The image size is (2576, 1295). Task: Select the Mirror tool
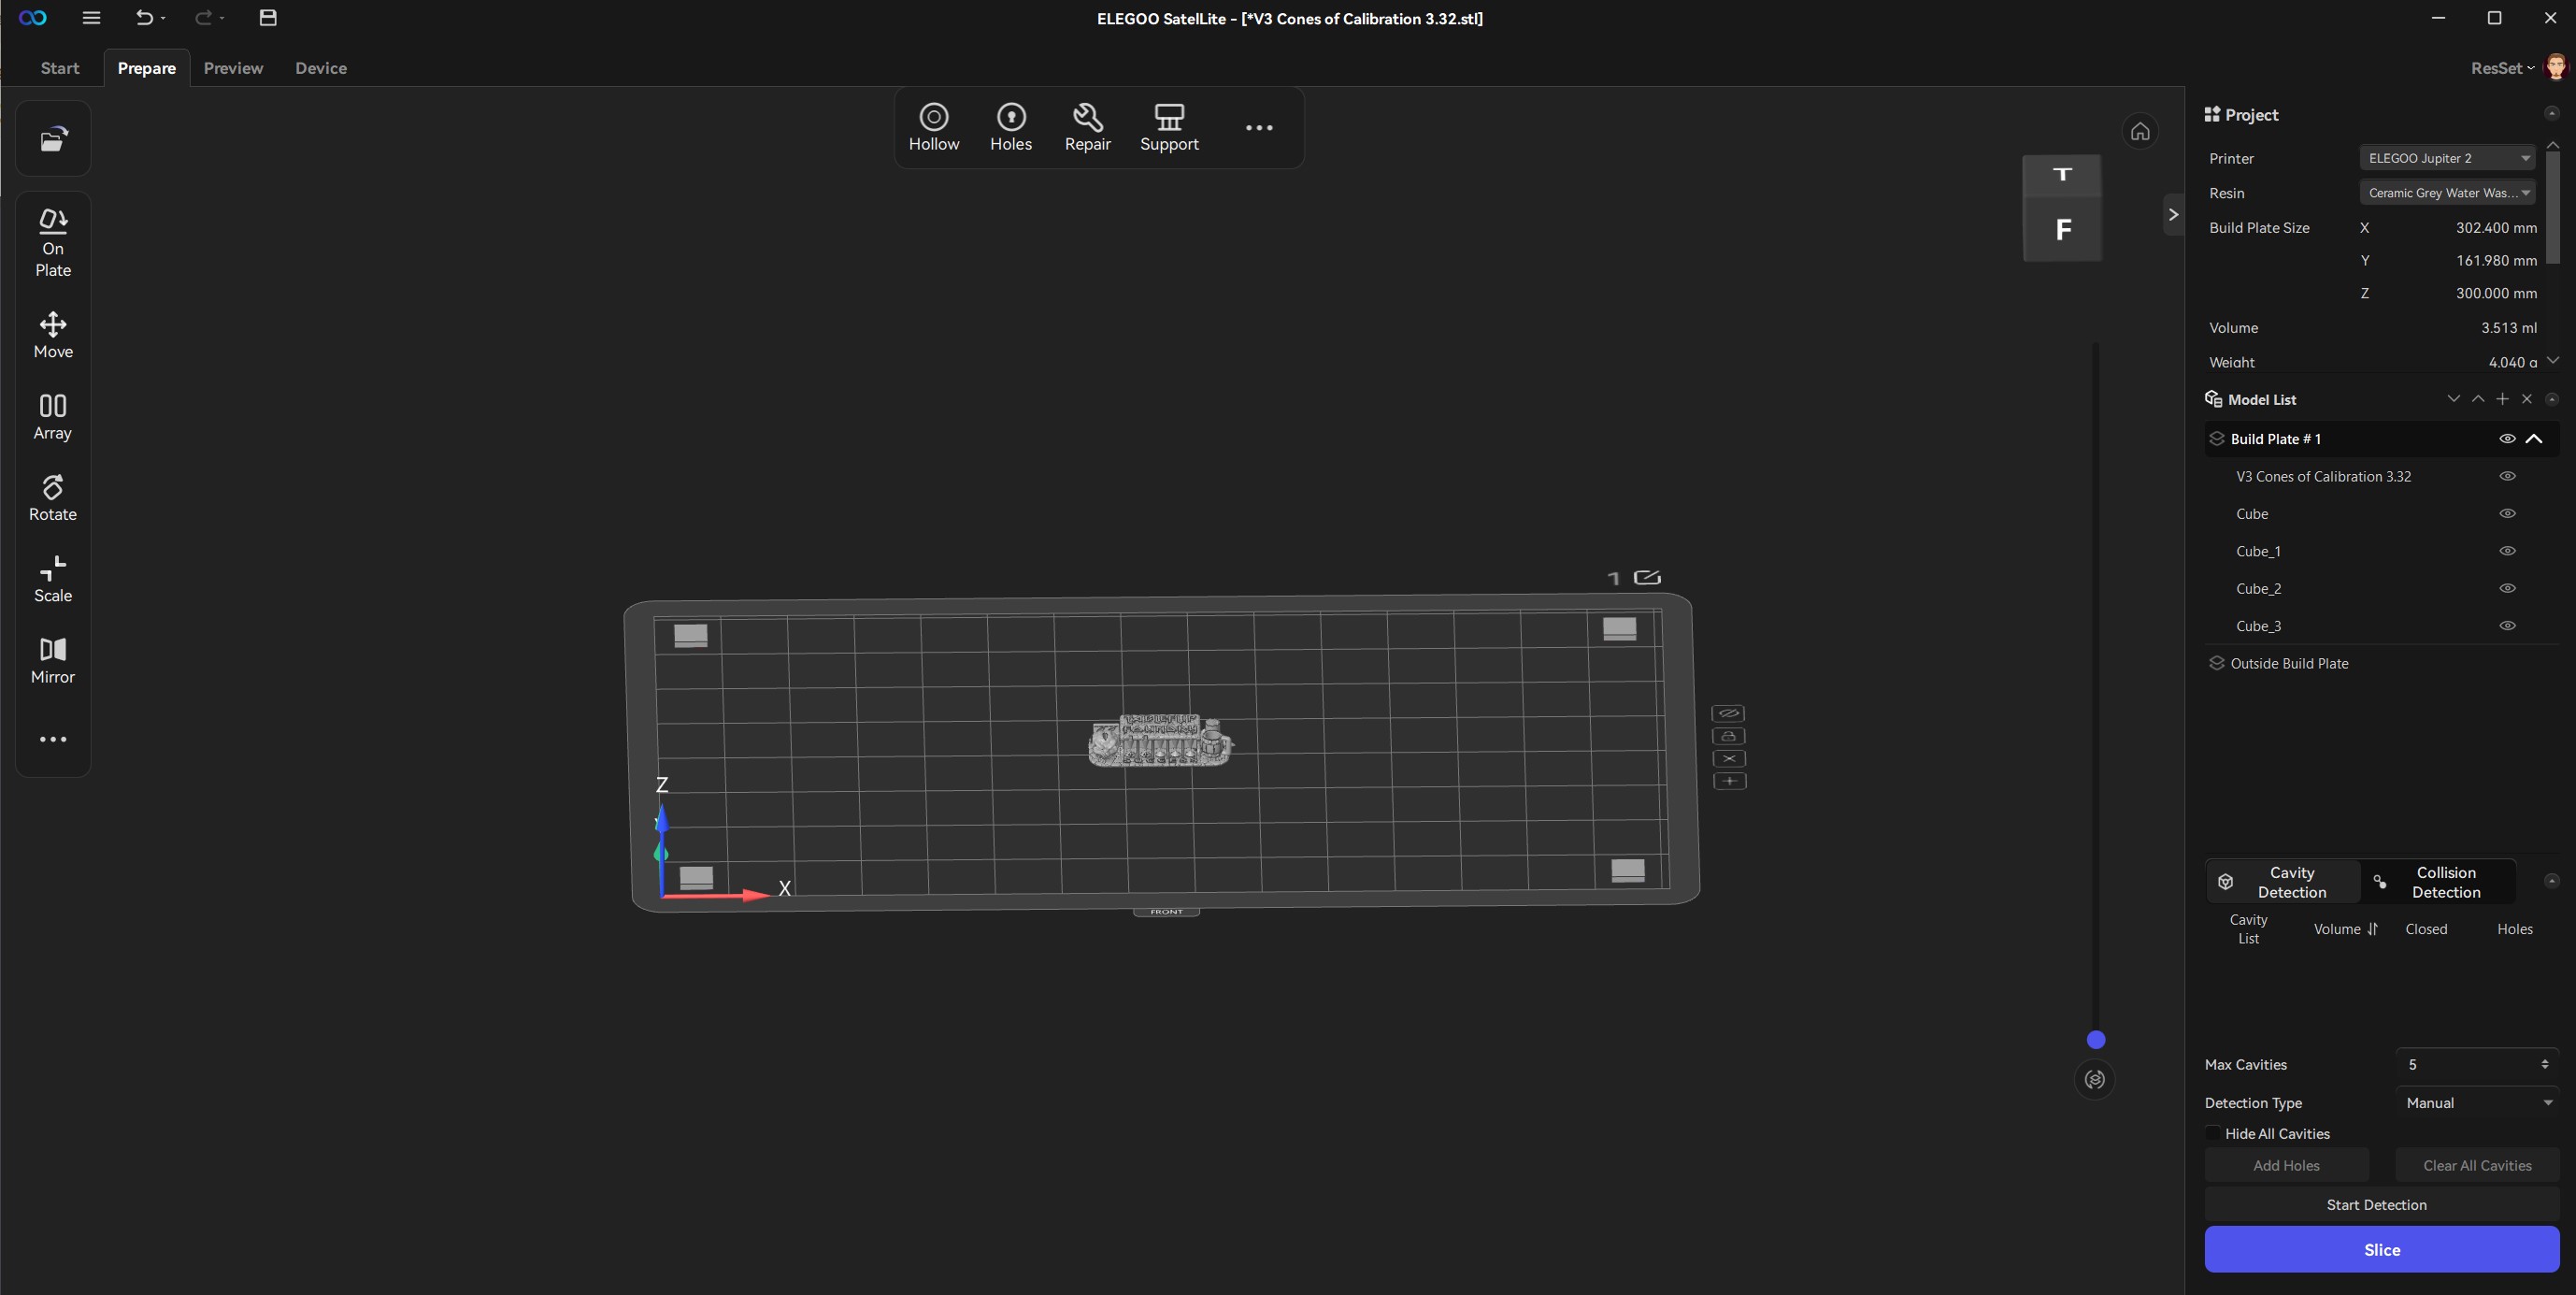[x=53, y=661]
